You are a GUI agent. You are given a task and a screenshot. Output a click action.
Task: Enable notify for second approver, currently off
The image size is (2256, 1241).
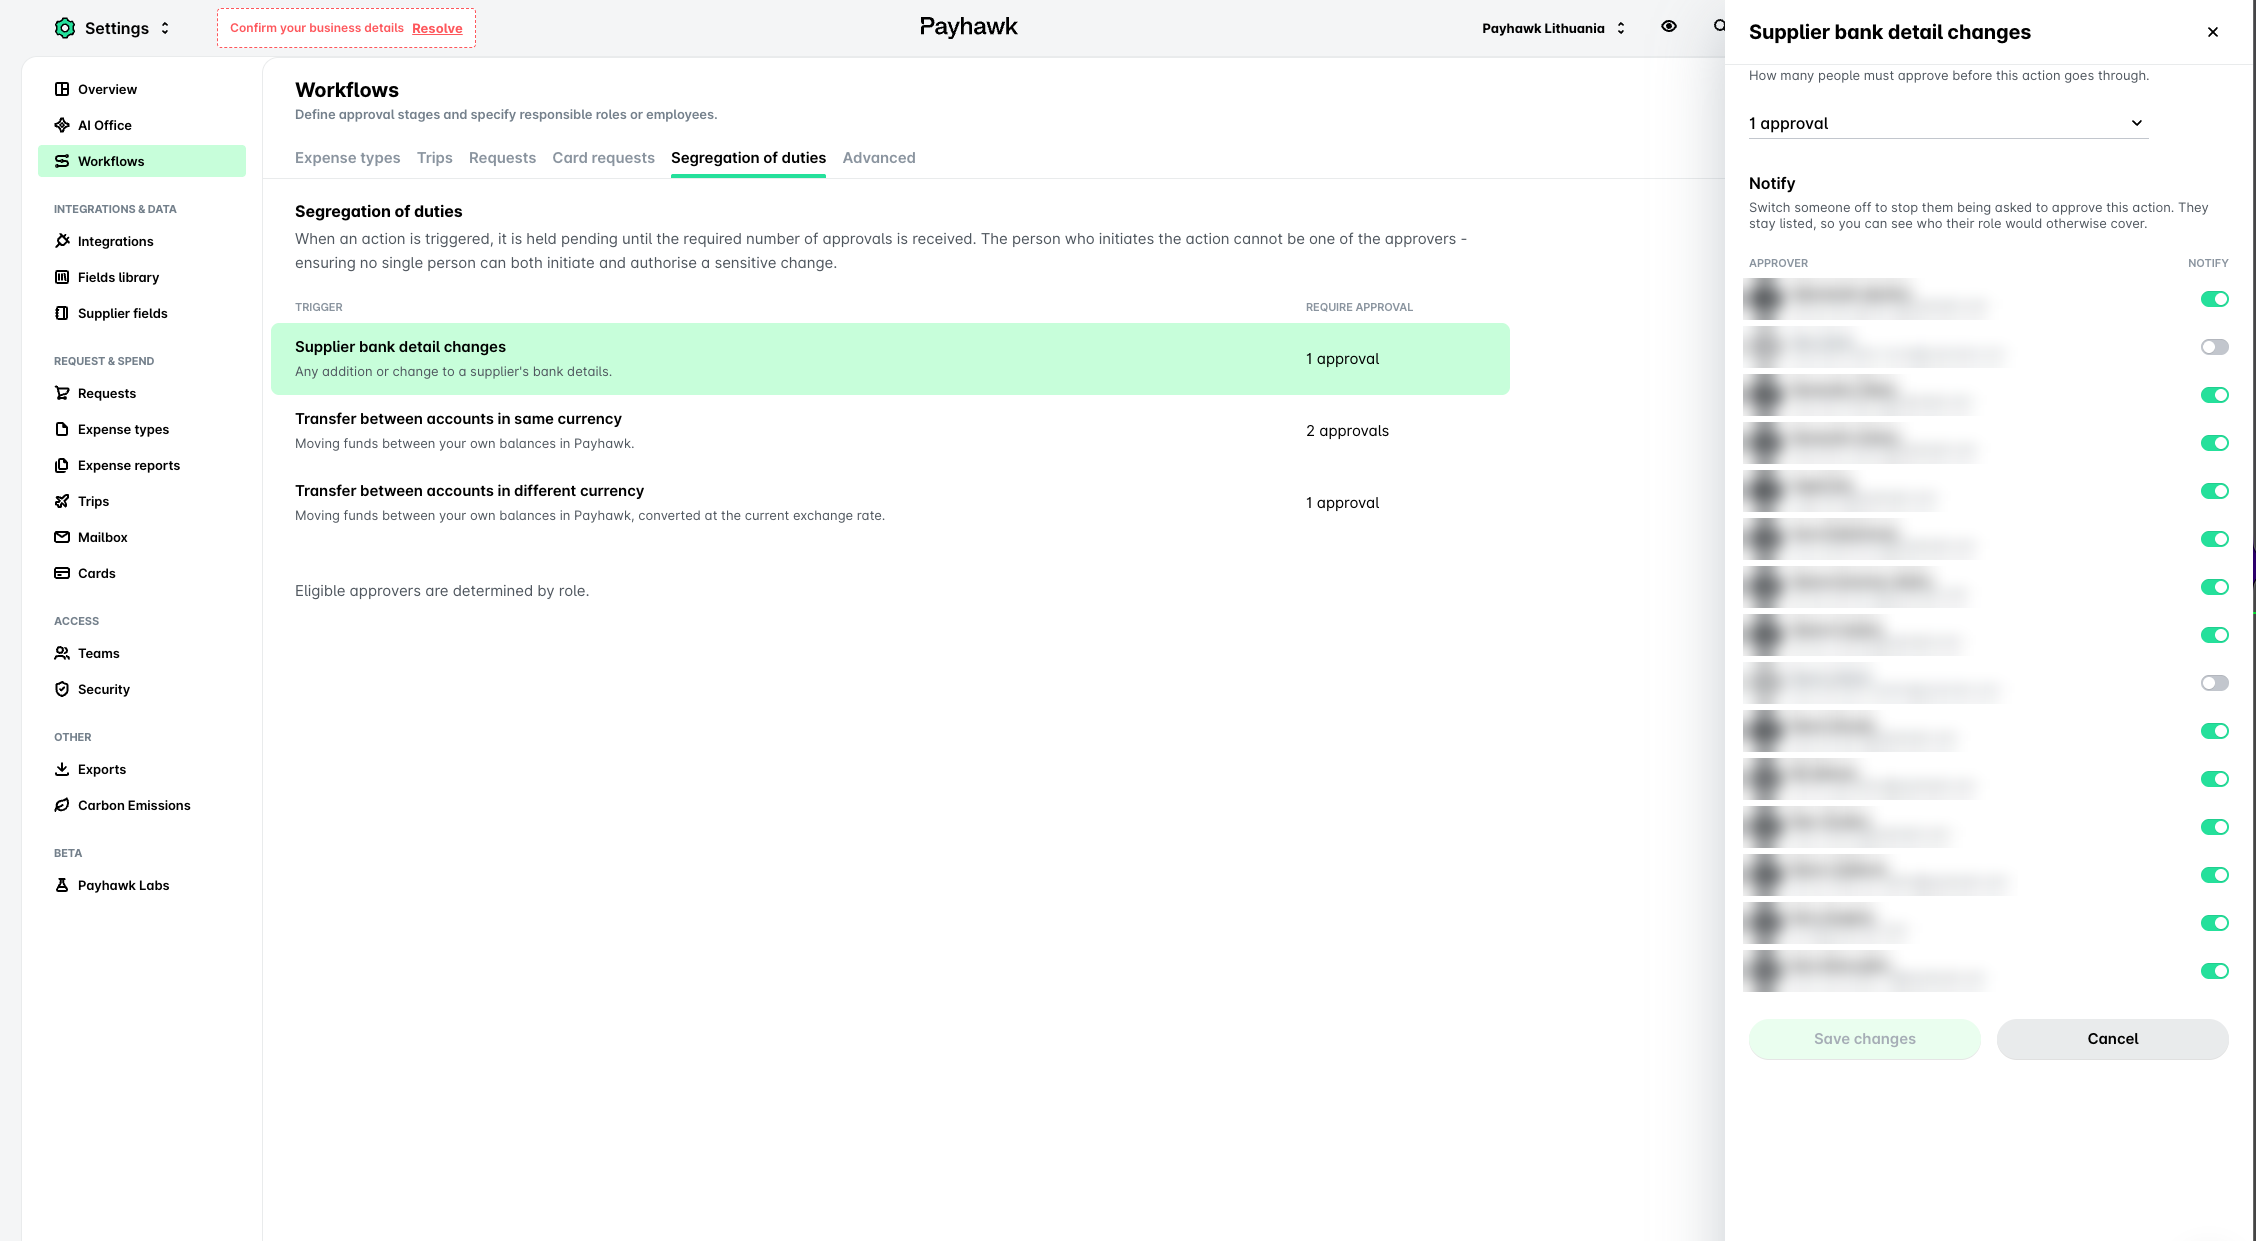coord(2214,347)
